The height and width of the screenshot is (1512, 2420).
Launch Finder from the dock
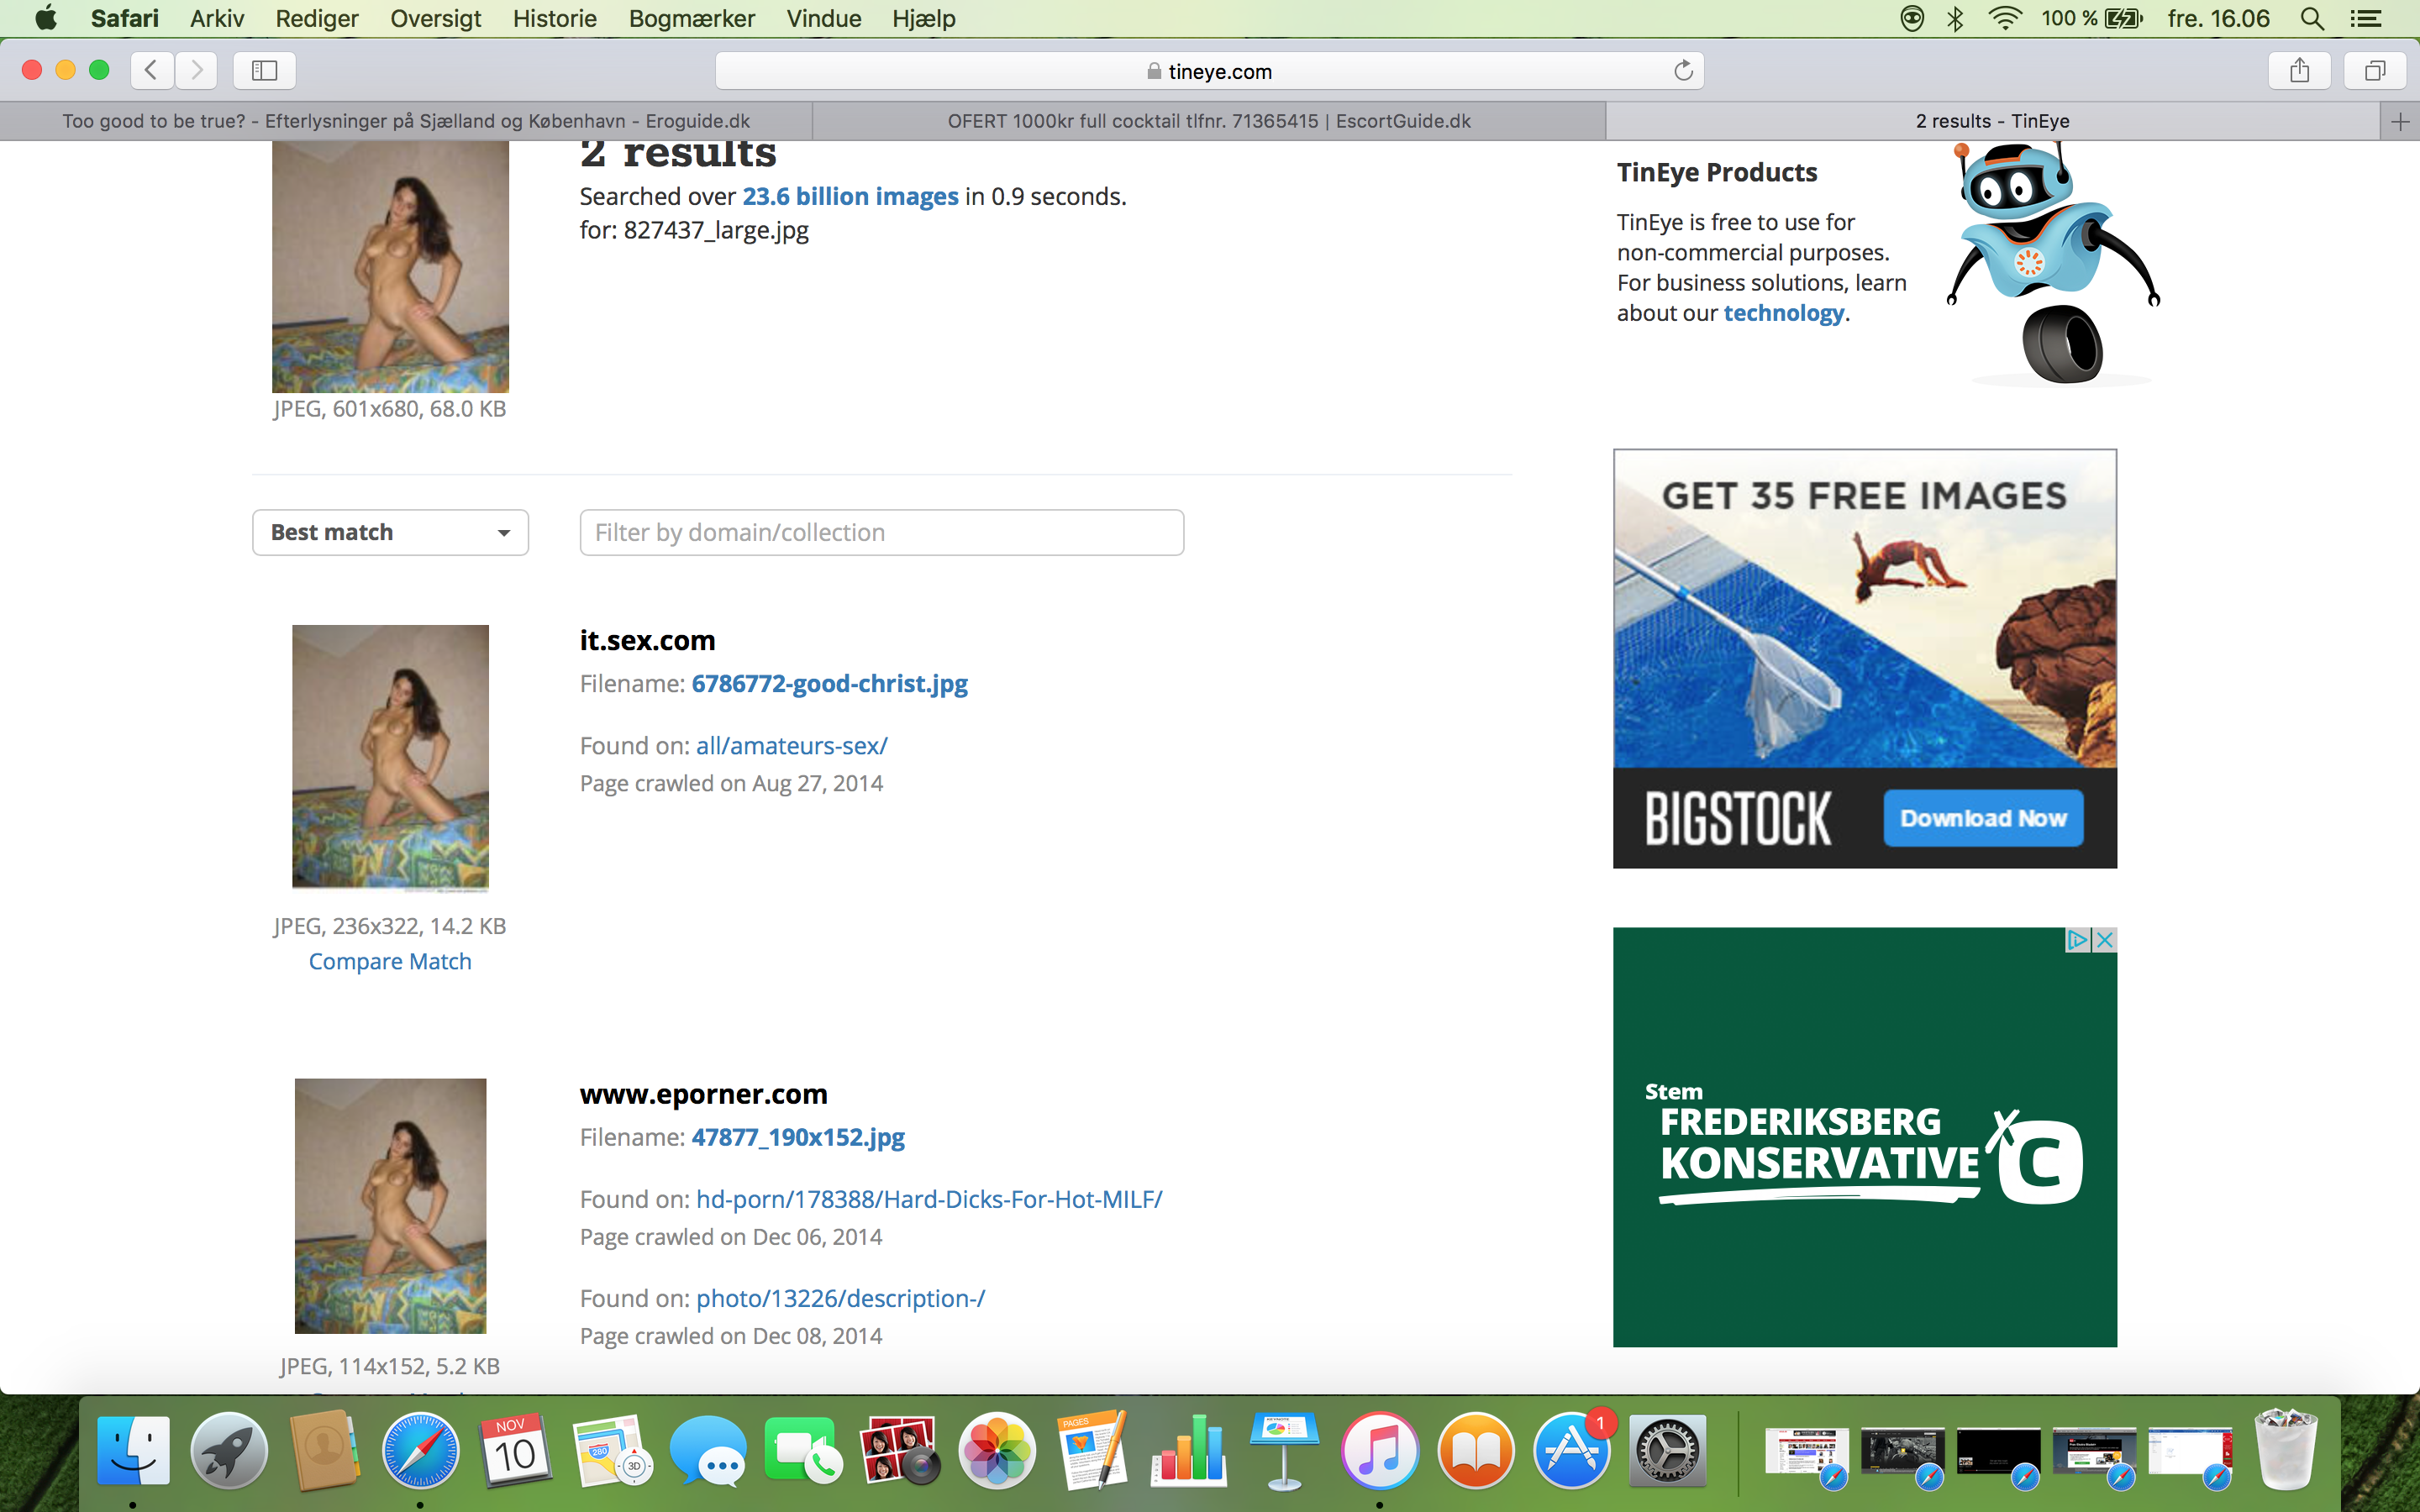point(133,1450)
